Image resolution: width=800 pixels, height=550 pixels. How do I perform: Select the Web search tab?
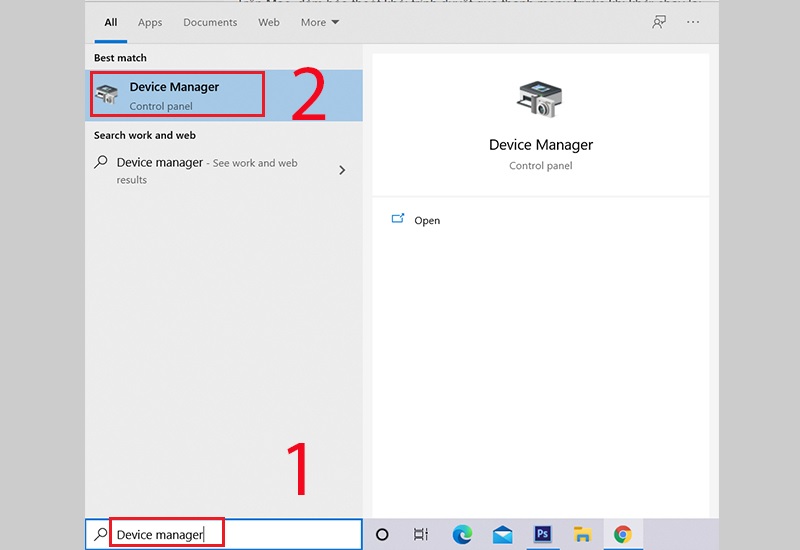tap(269, 22)
